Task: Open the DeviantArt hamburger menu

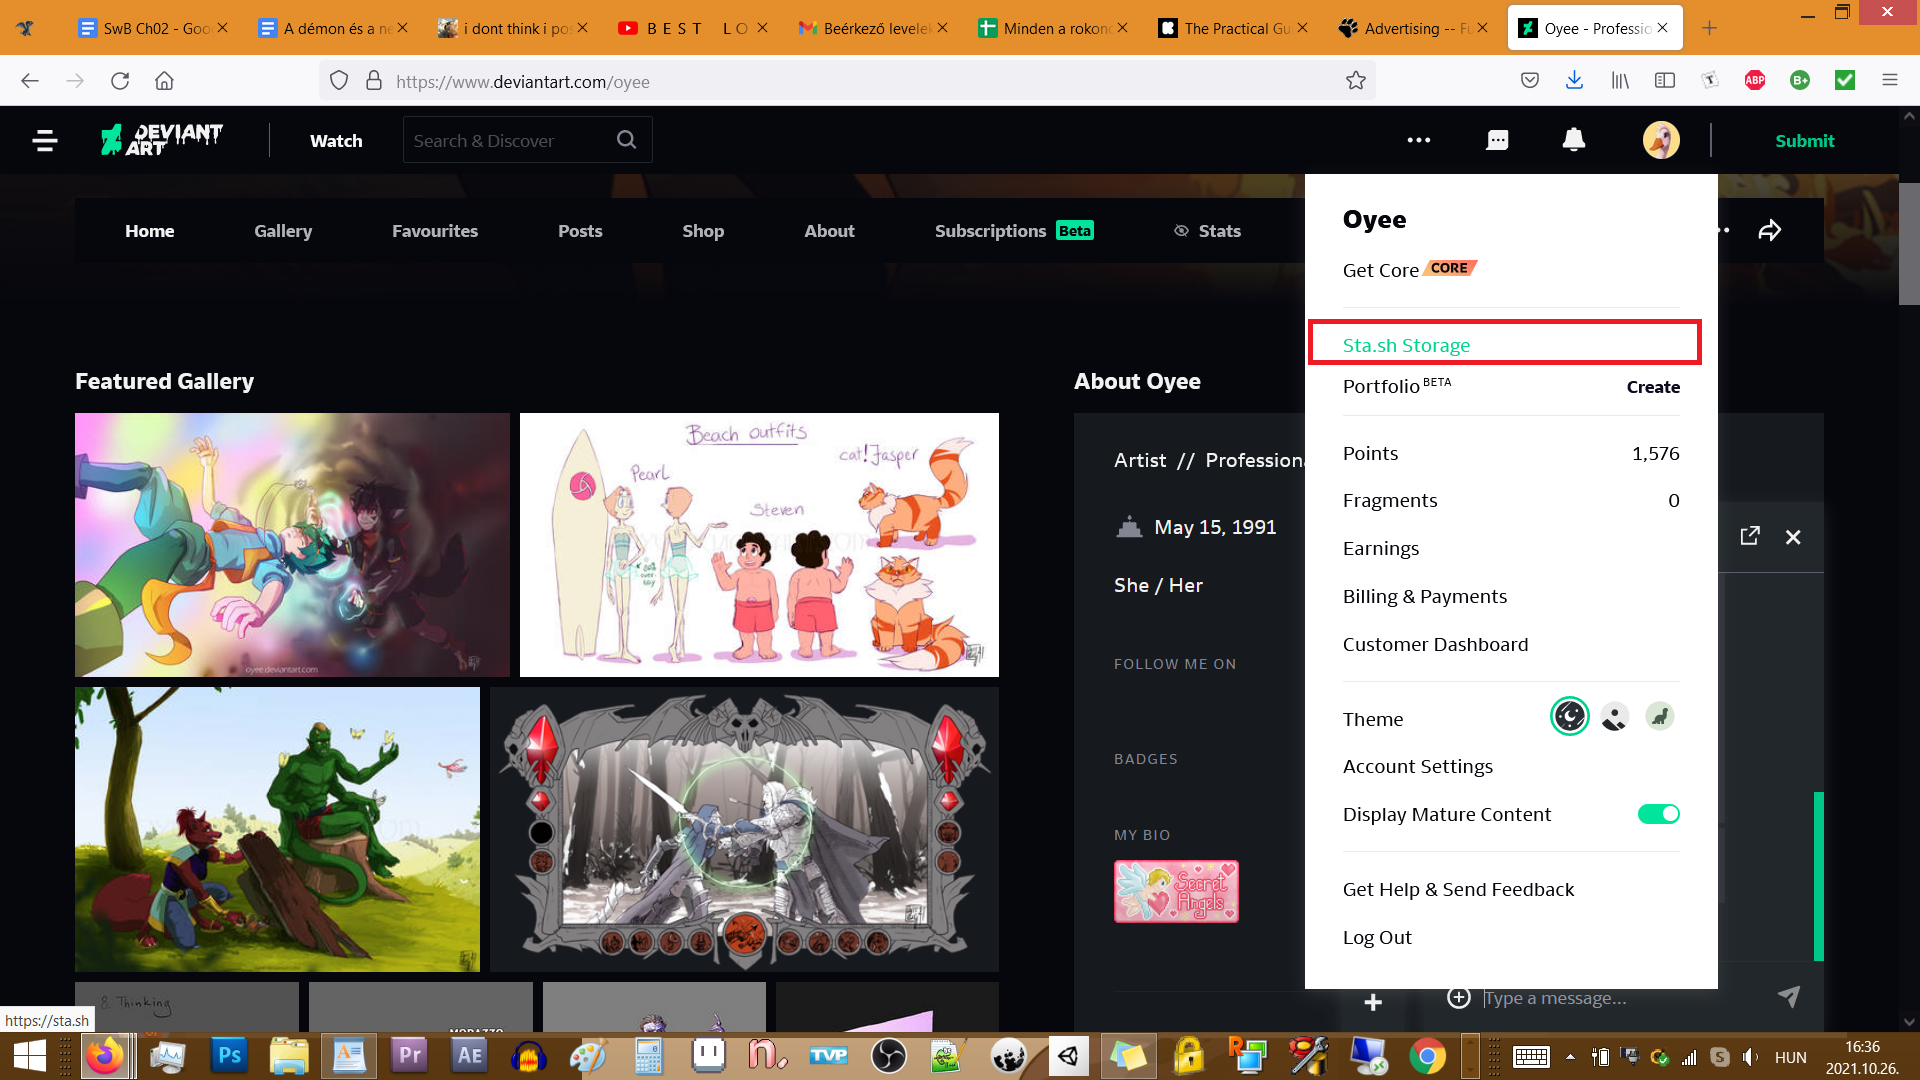Action: click(44, 141)
